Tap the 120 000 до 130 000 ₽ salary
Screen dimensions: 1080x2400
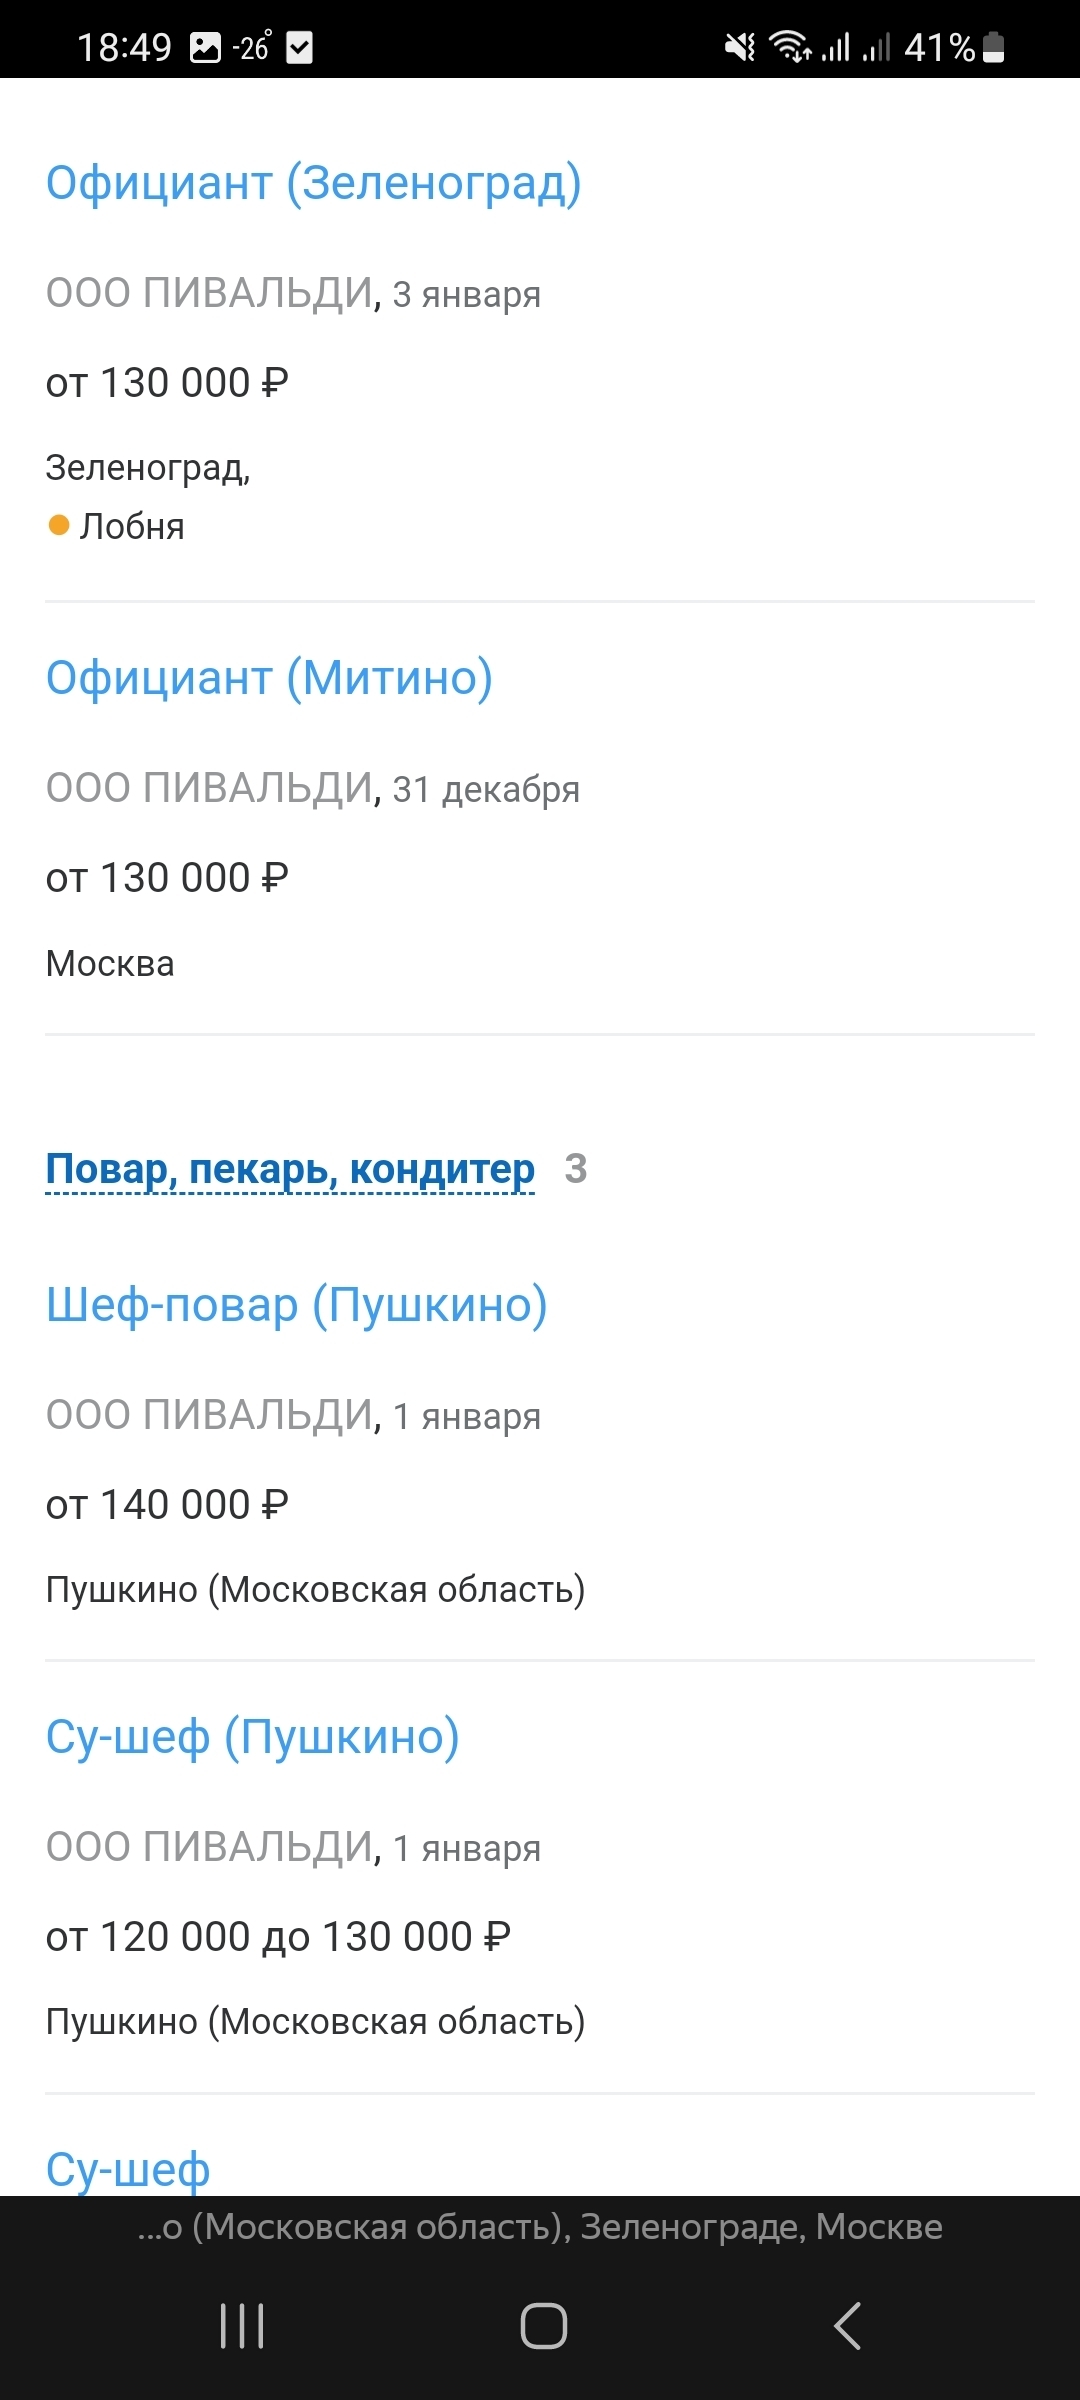tap(278, 1936)
